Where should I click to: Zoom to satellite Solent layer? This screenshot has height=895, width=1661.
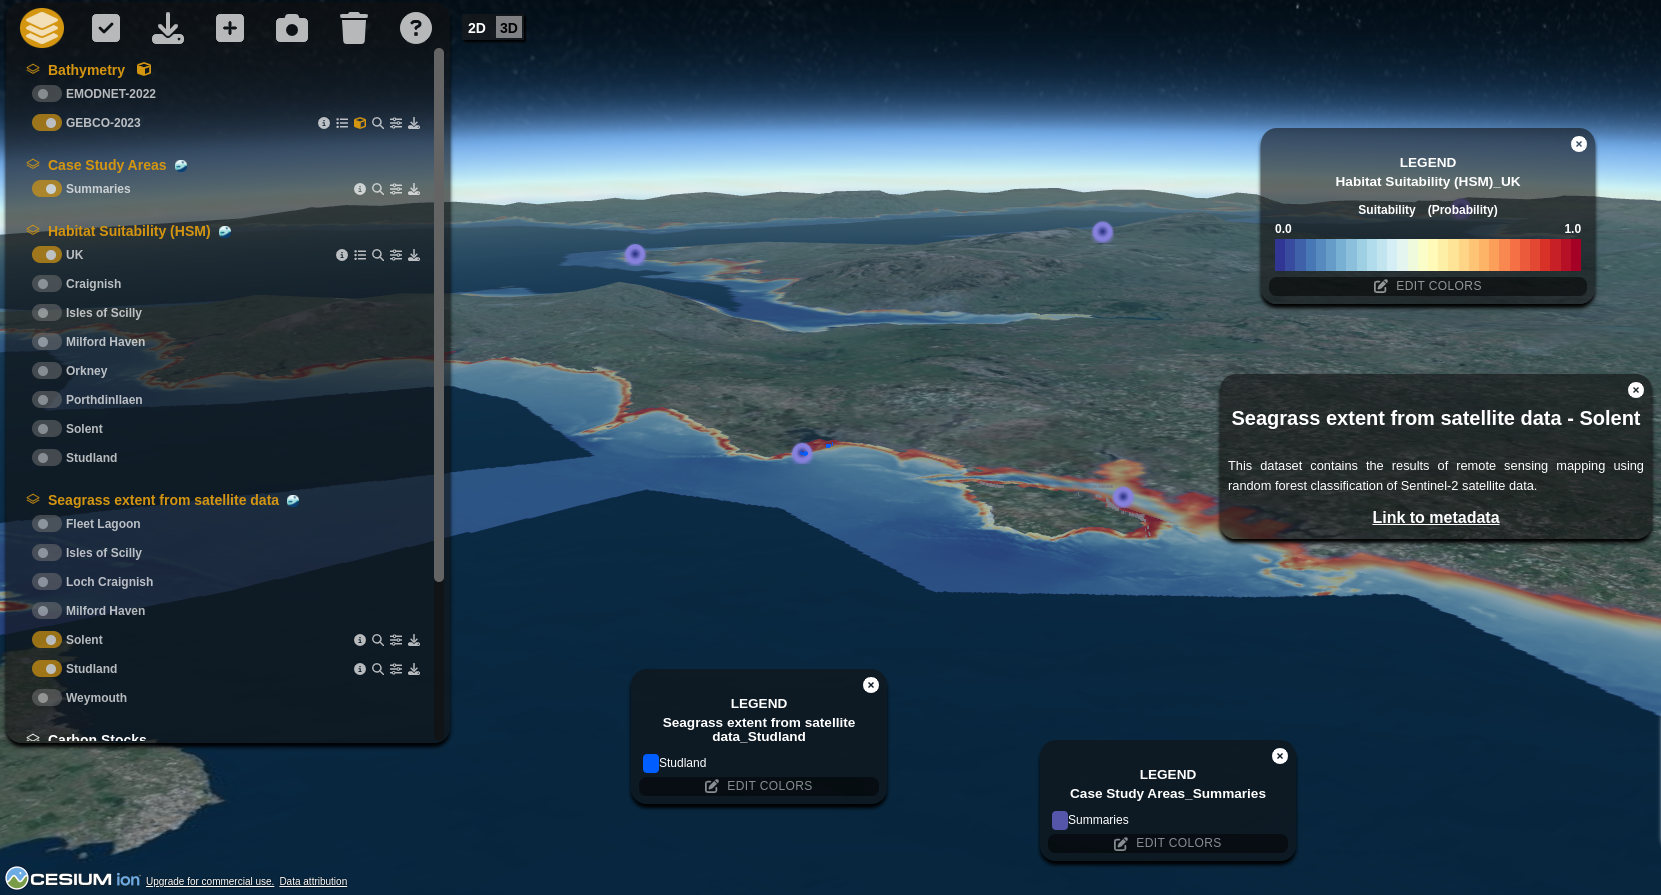coord(378,640)
